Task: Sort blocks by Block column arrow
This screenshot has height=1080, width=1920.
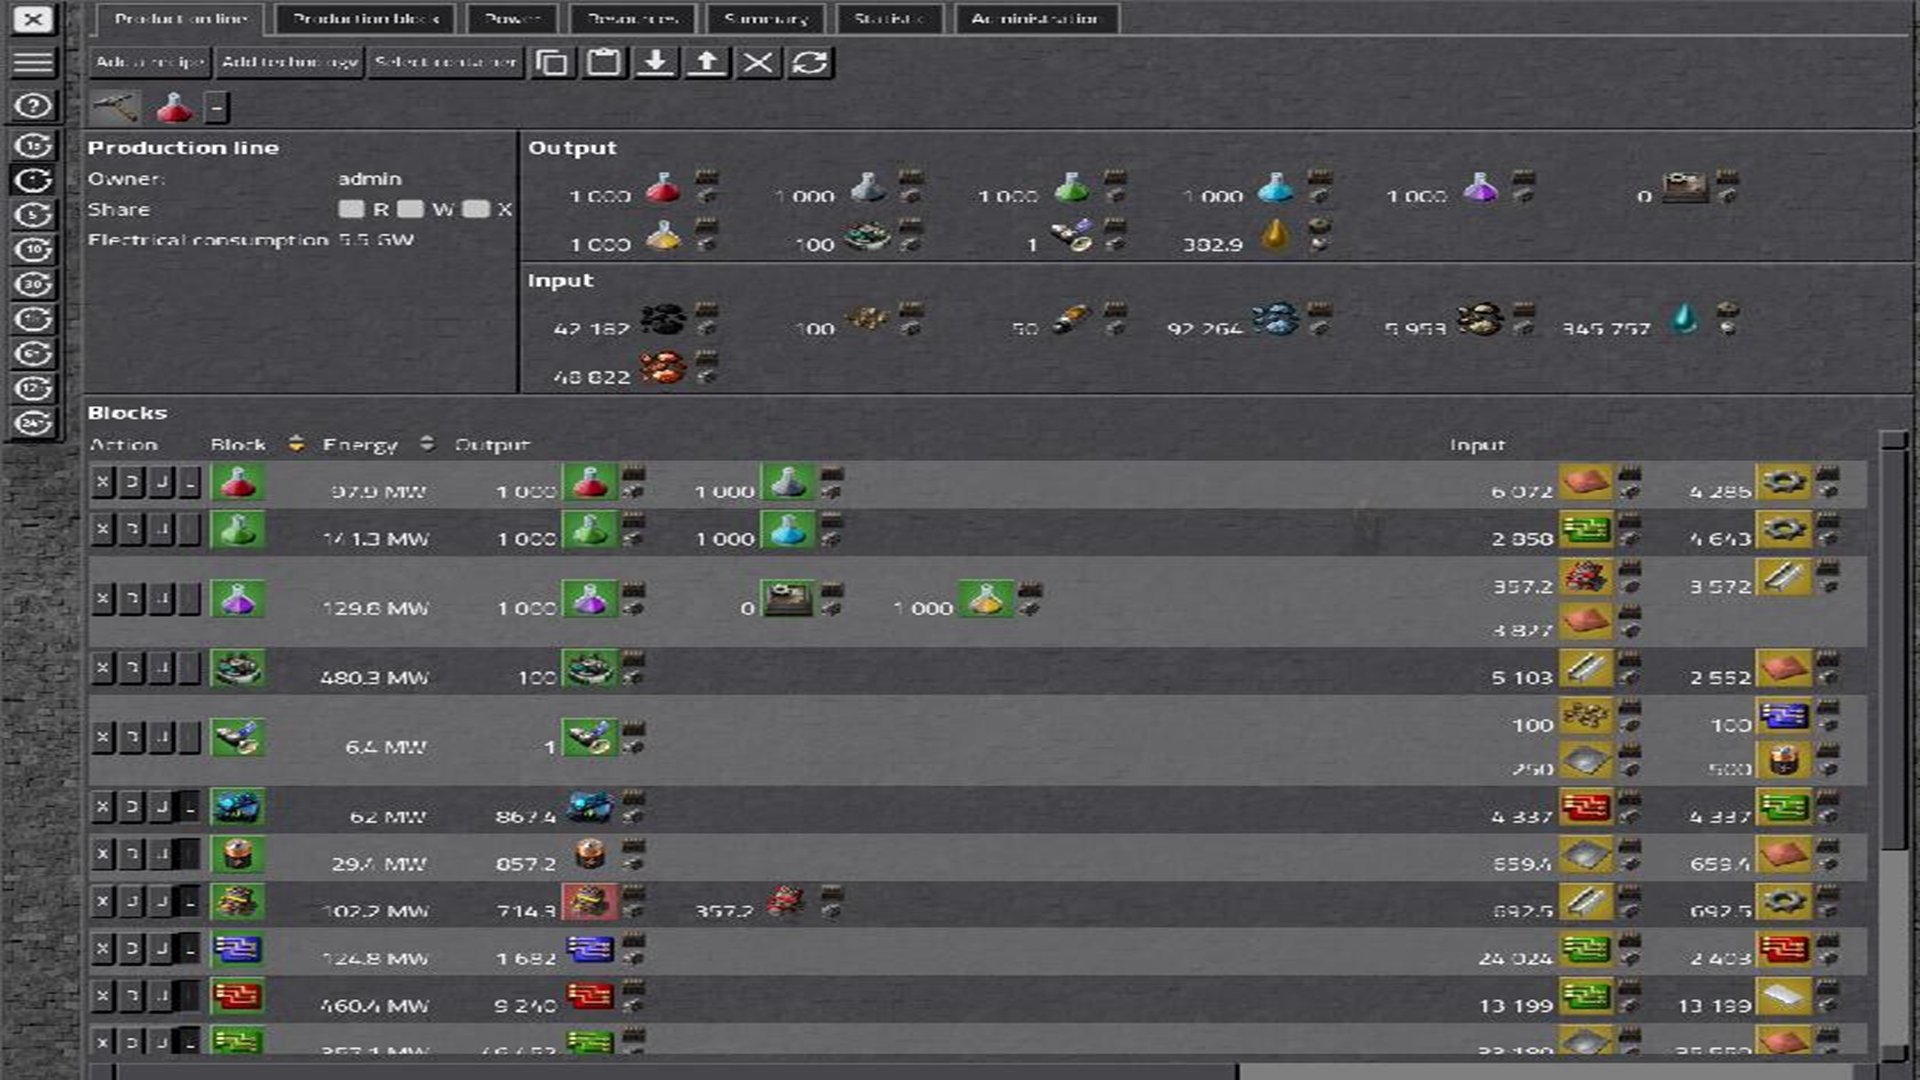Action: [296, 443]
